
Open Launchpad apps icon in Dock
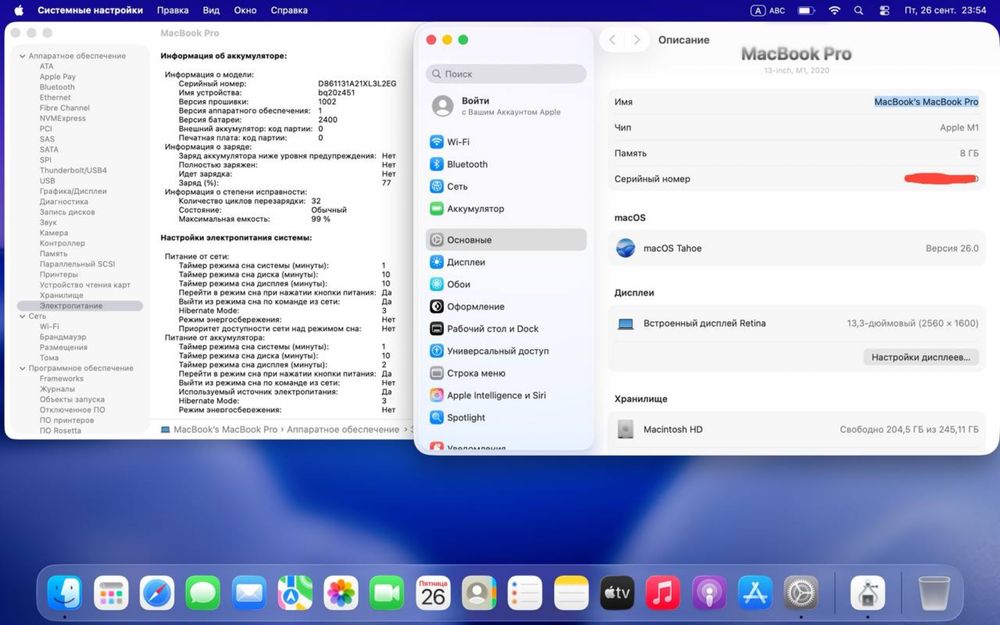(x=111, y=592)
